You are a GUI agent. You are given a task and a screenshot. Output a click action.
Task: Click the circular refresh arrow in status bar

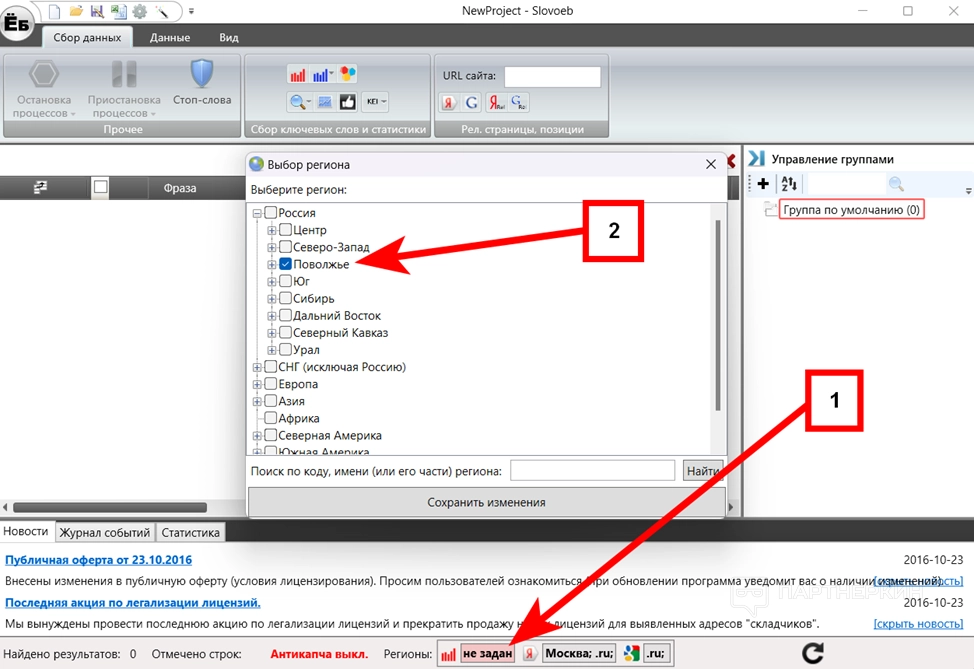coord(813,653)
